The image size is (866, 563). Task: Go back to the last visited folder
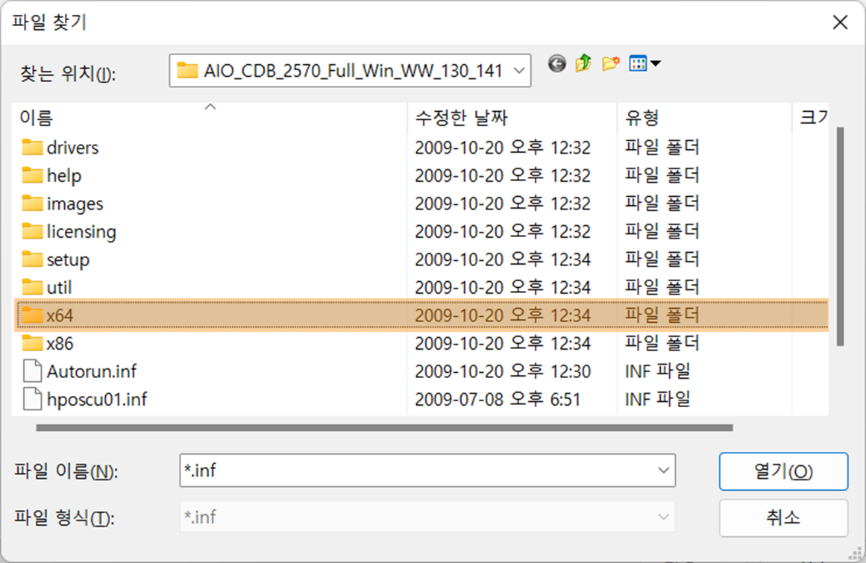pyautogui.click(x=557, y=64)
